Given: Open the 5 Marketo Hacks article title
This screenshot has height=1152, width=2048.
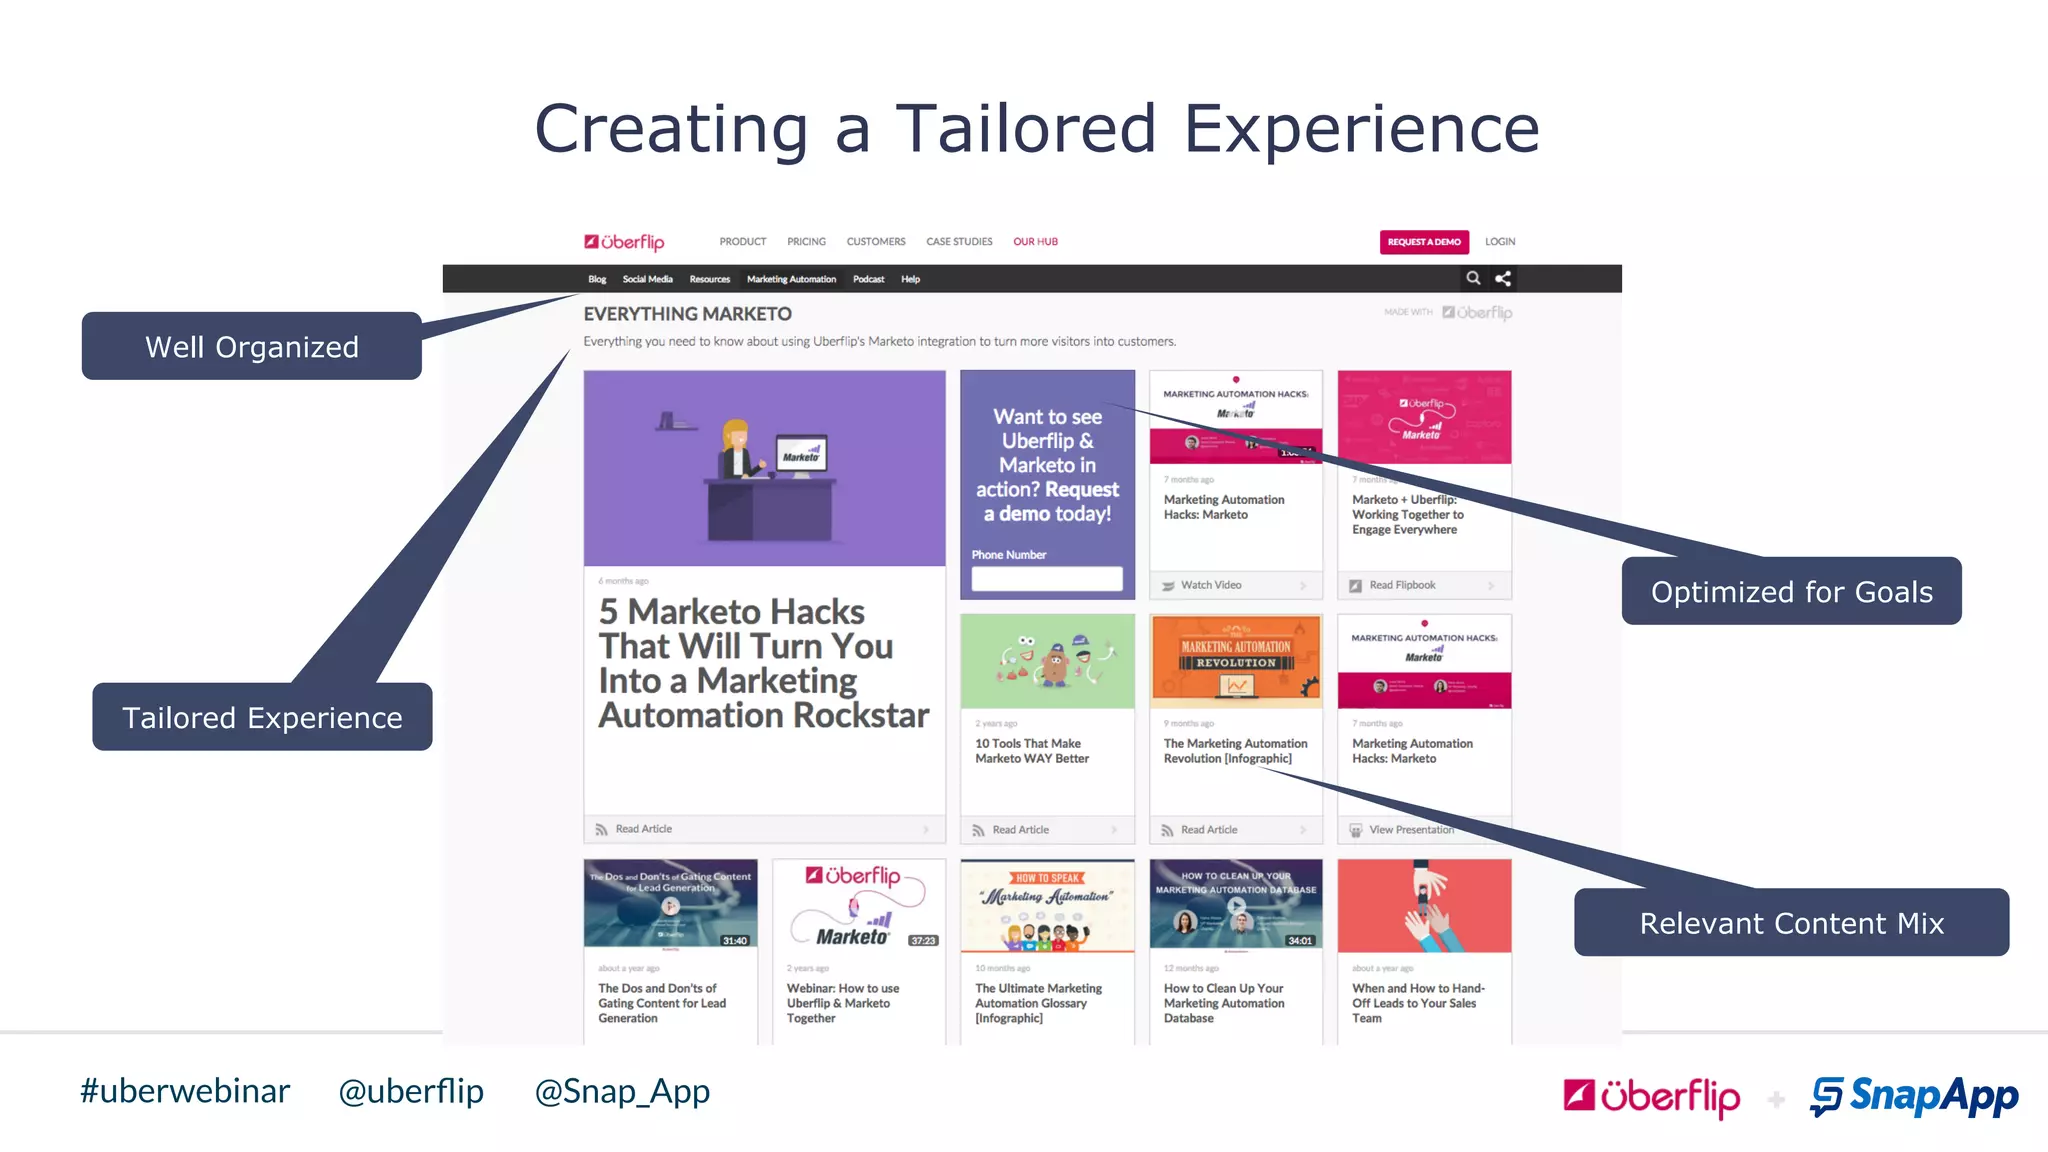Looking at the screenshot, I should pyautogui.click(x=763, y=664).
